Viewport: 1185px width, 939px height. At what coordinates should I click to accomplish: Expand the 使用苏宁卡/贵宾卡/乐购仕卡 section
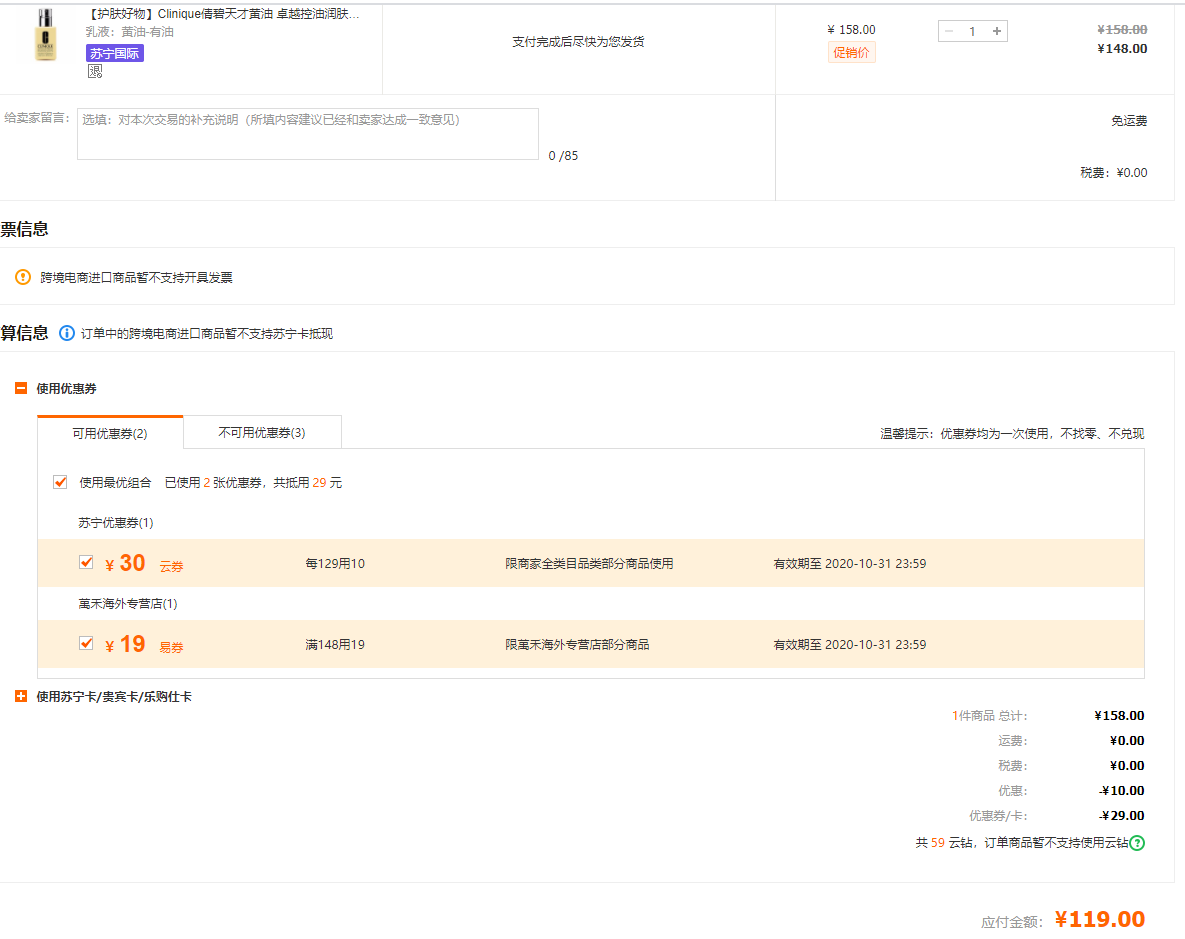point(21,696)
